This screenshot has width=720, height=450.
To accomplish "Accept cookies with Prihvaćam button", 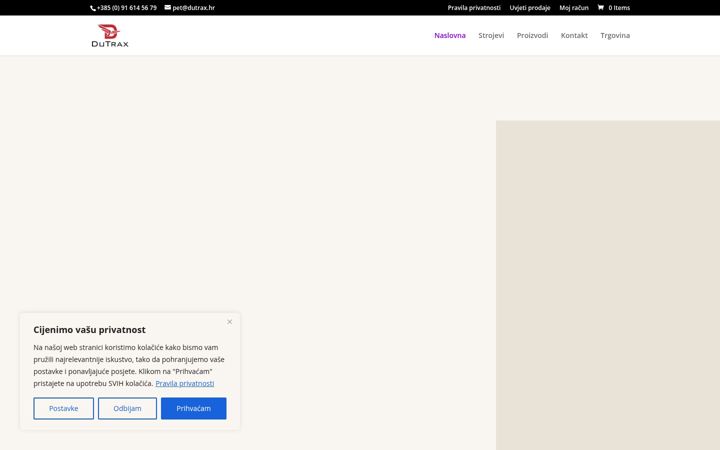I will point(193,408).
